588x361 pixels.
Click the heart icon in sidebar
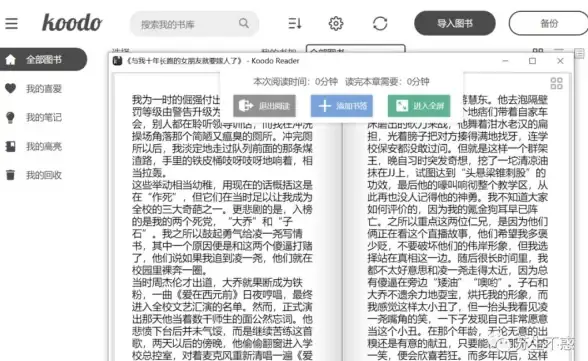pos(10,88)
